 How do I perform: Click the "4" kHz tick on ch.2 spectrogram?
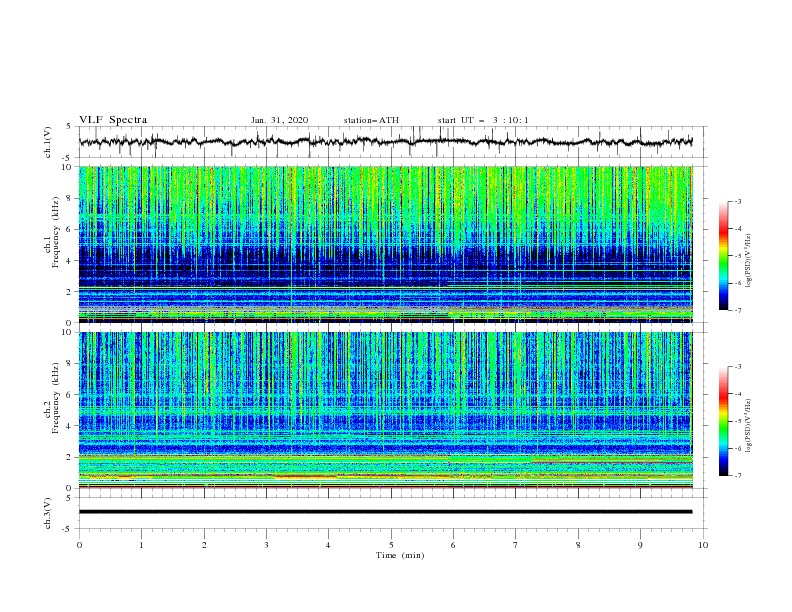(x=70, y=426)
